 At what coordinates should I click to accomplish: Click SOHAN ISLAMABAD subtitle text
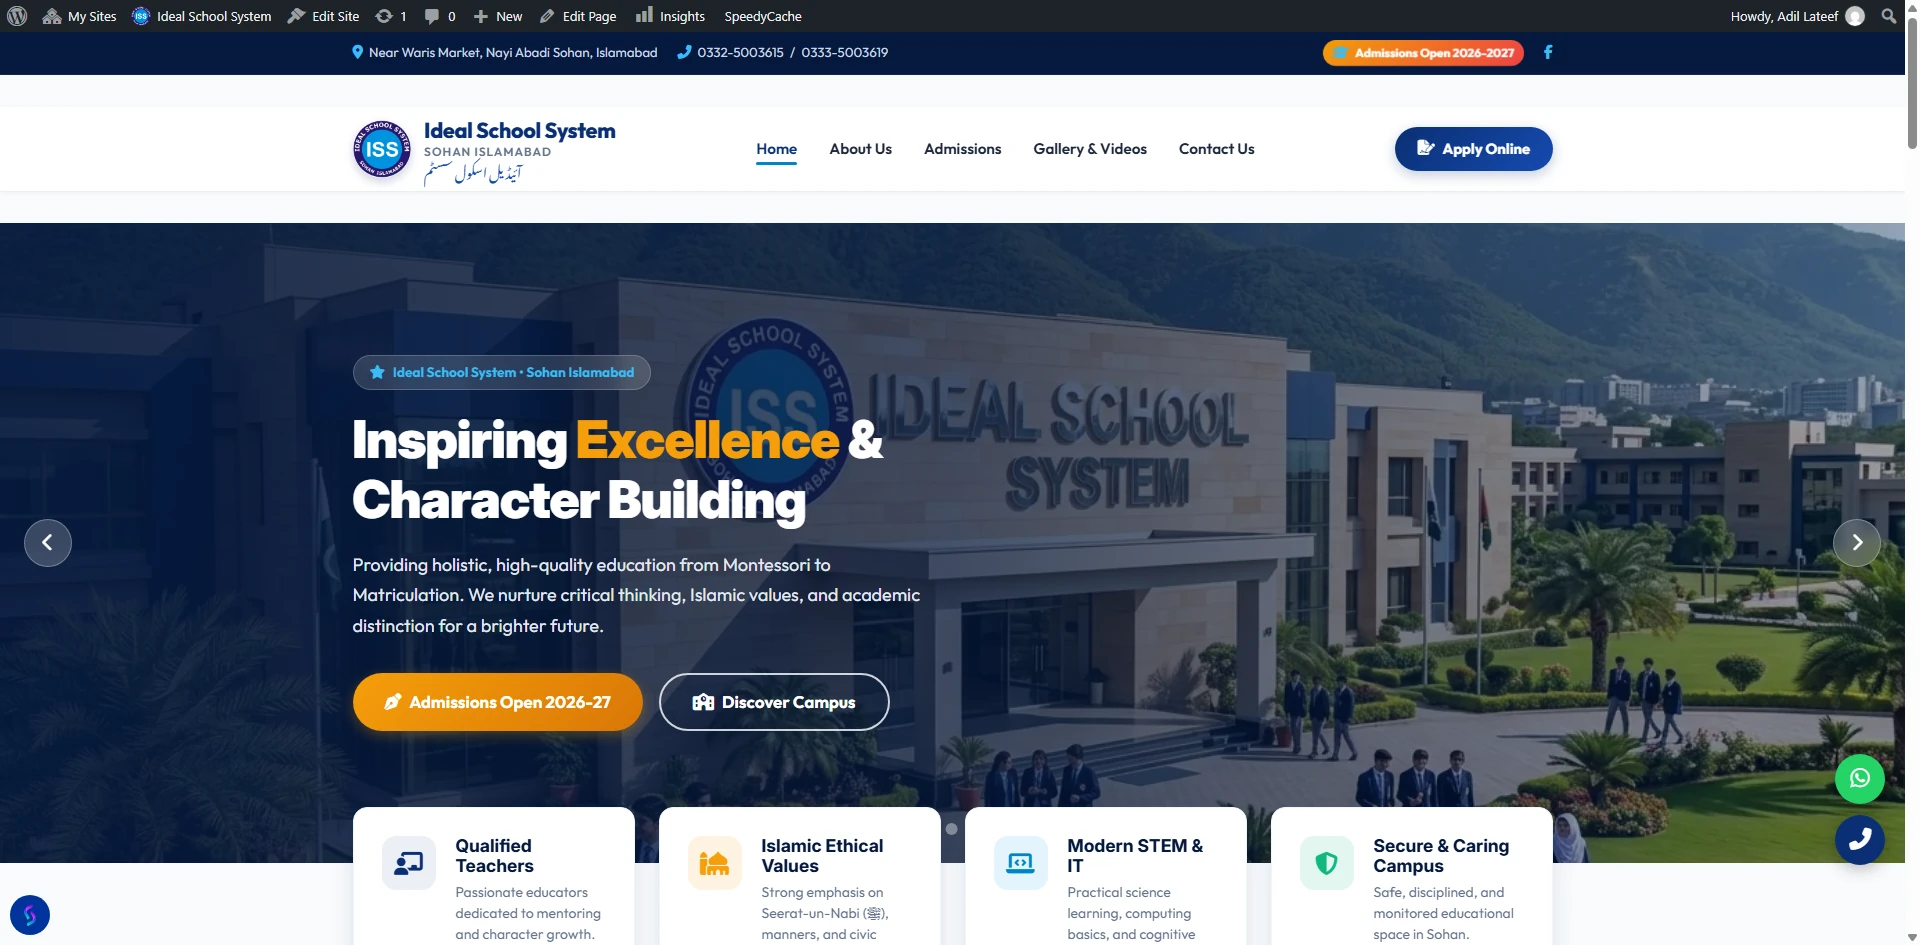pyautogui.click(x=487, y=152)
